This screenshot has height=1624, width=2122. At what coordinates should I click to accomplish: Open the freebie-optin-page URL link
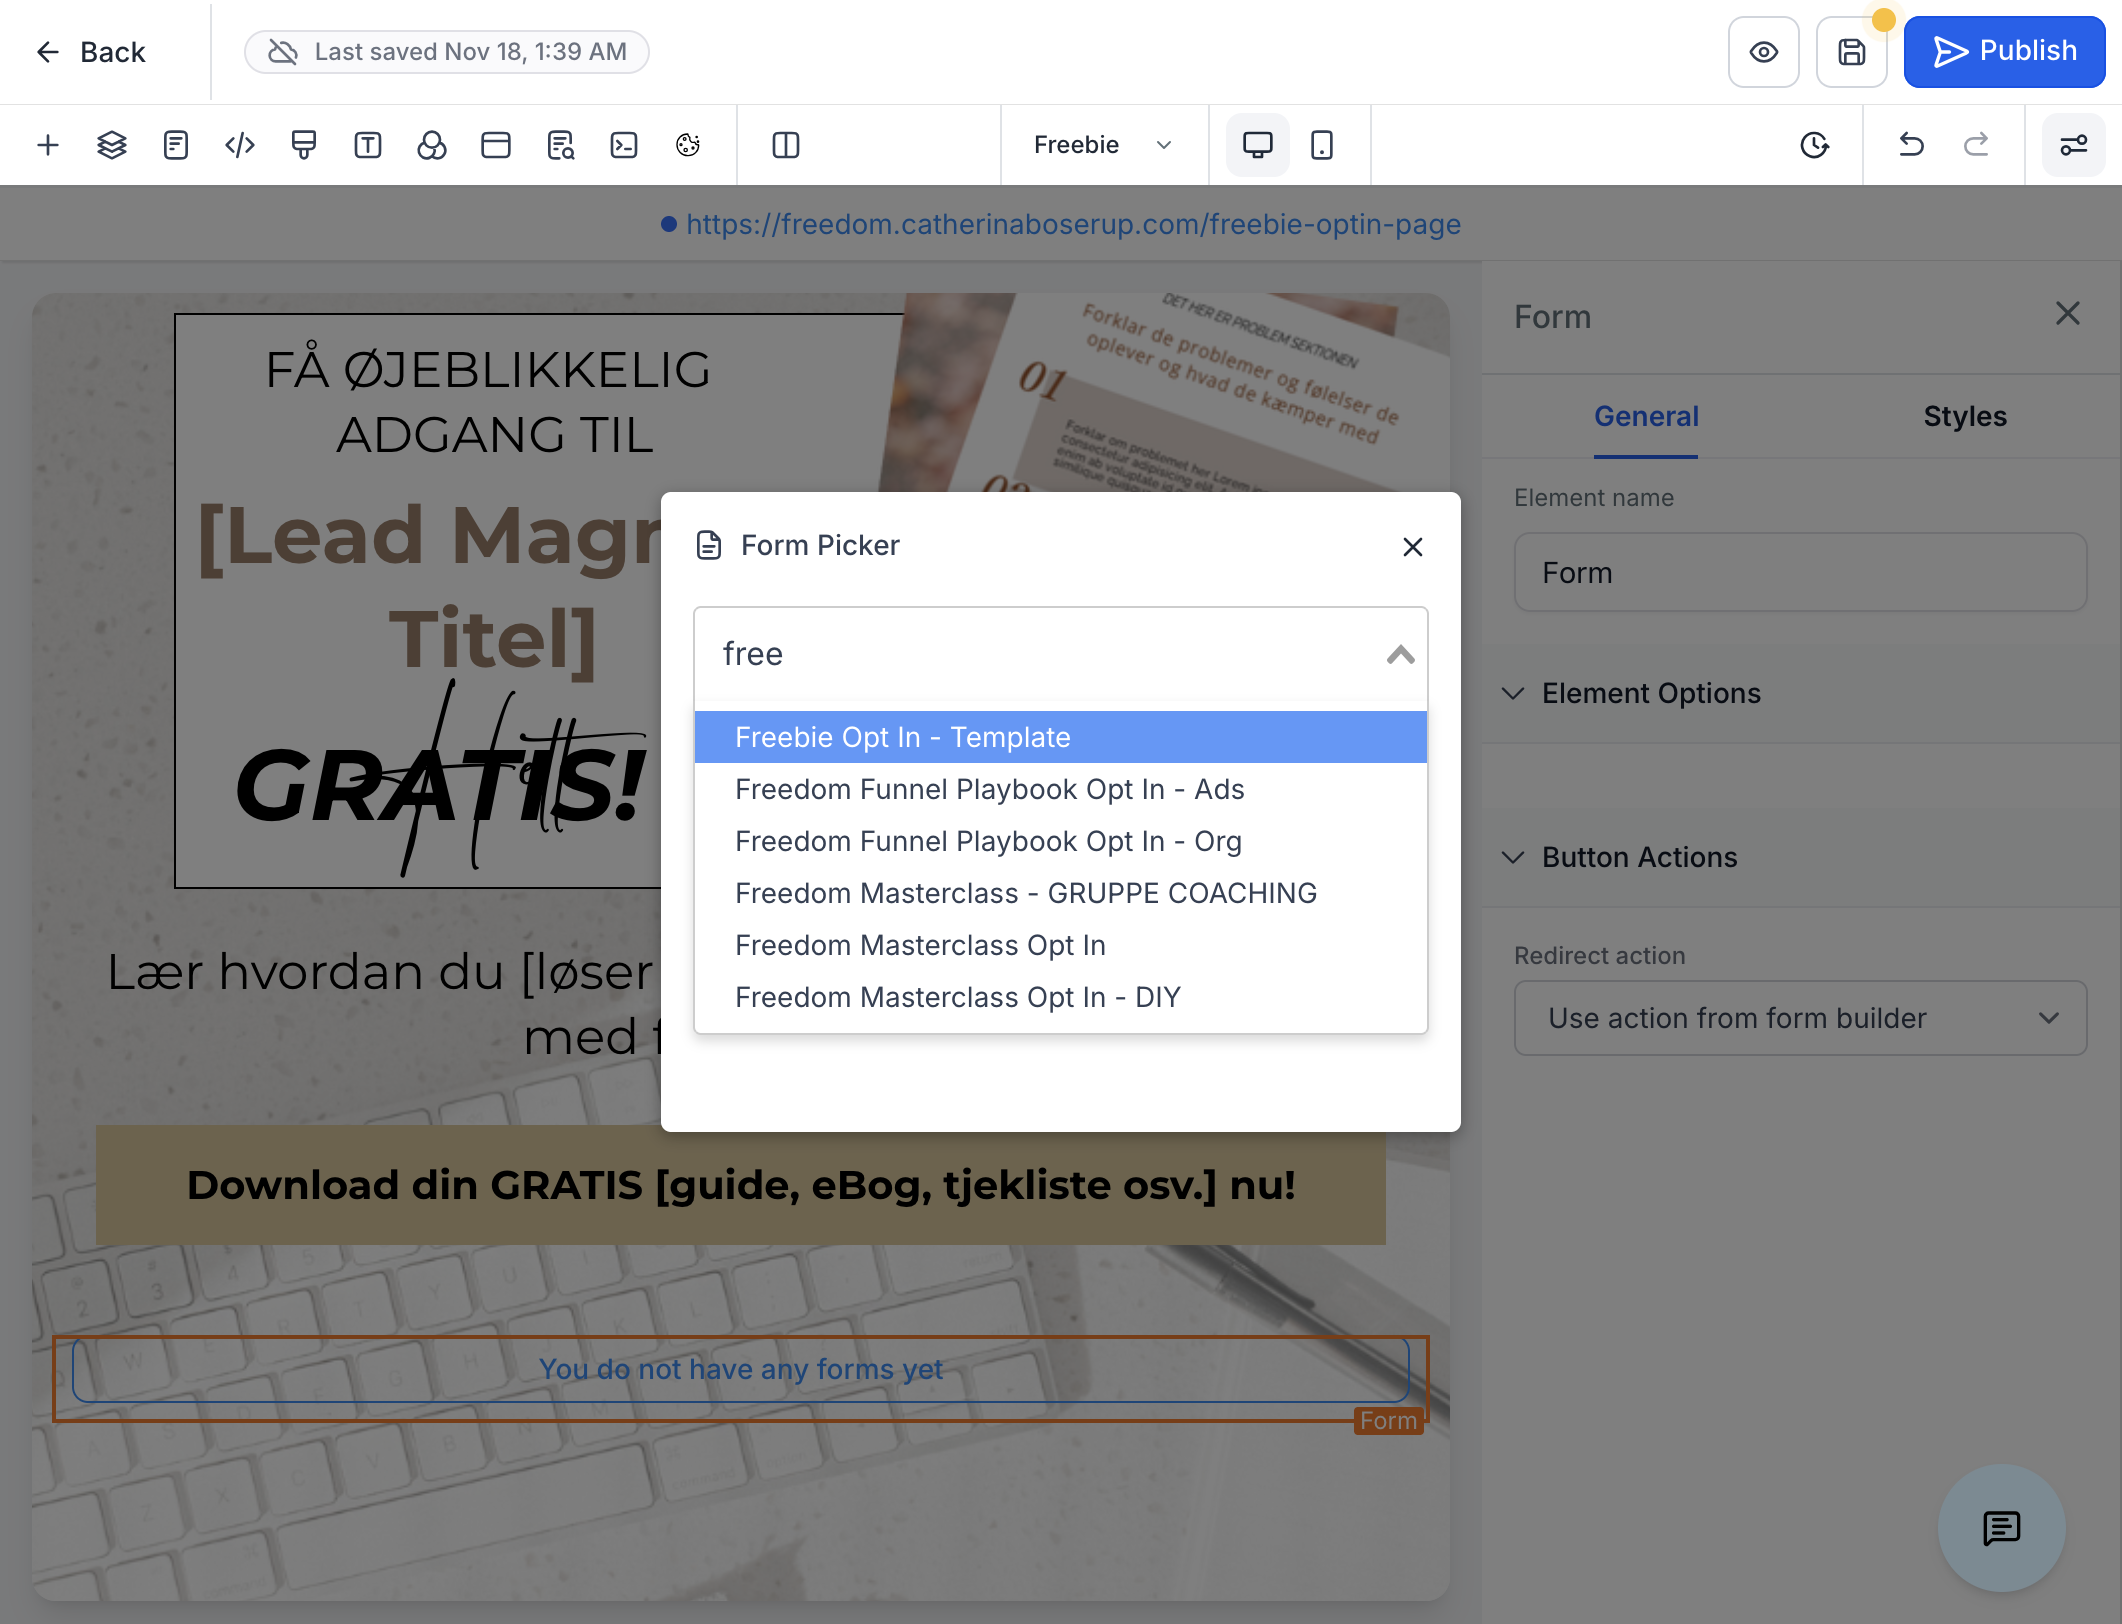tap(1073, 224)
